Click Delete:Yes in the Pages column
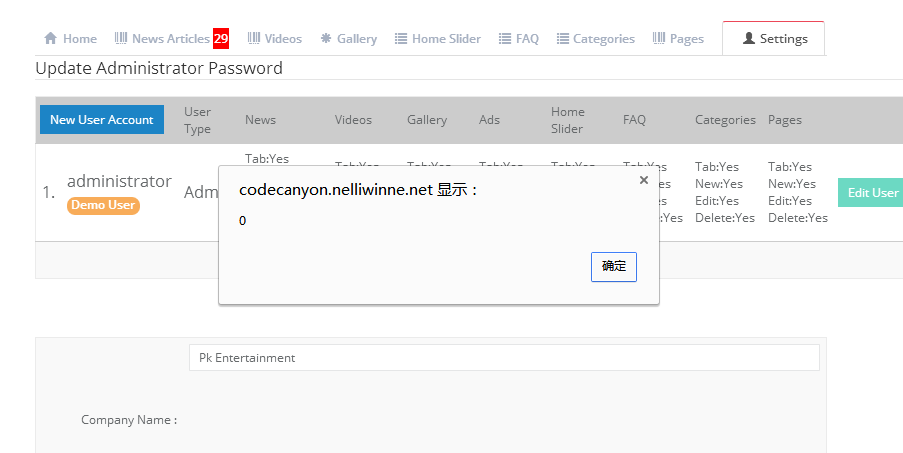The height and width of the screenshot is (453, 903). click(798, 218)
